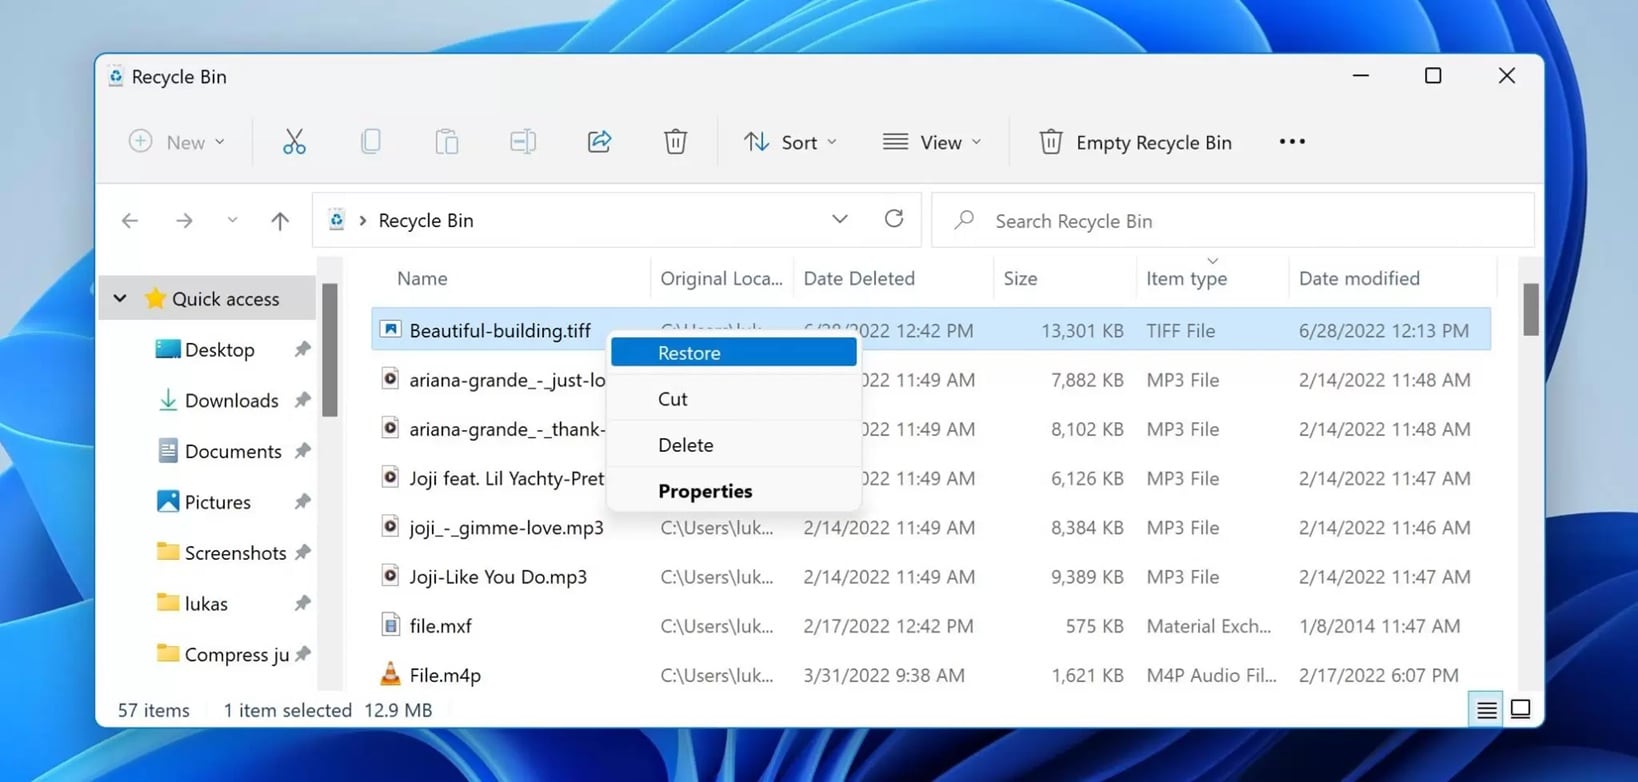Open the Sort dropdown menu
Image resolution: width=1638 pixels, height=782 pixels.
pos(790,142)
